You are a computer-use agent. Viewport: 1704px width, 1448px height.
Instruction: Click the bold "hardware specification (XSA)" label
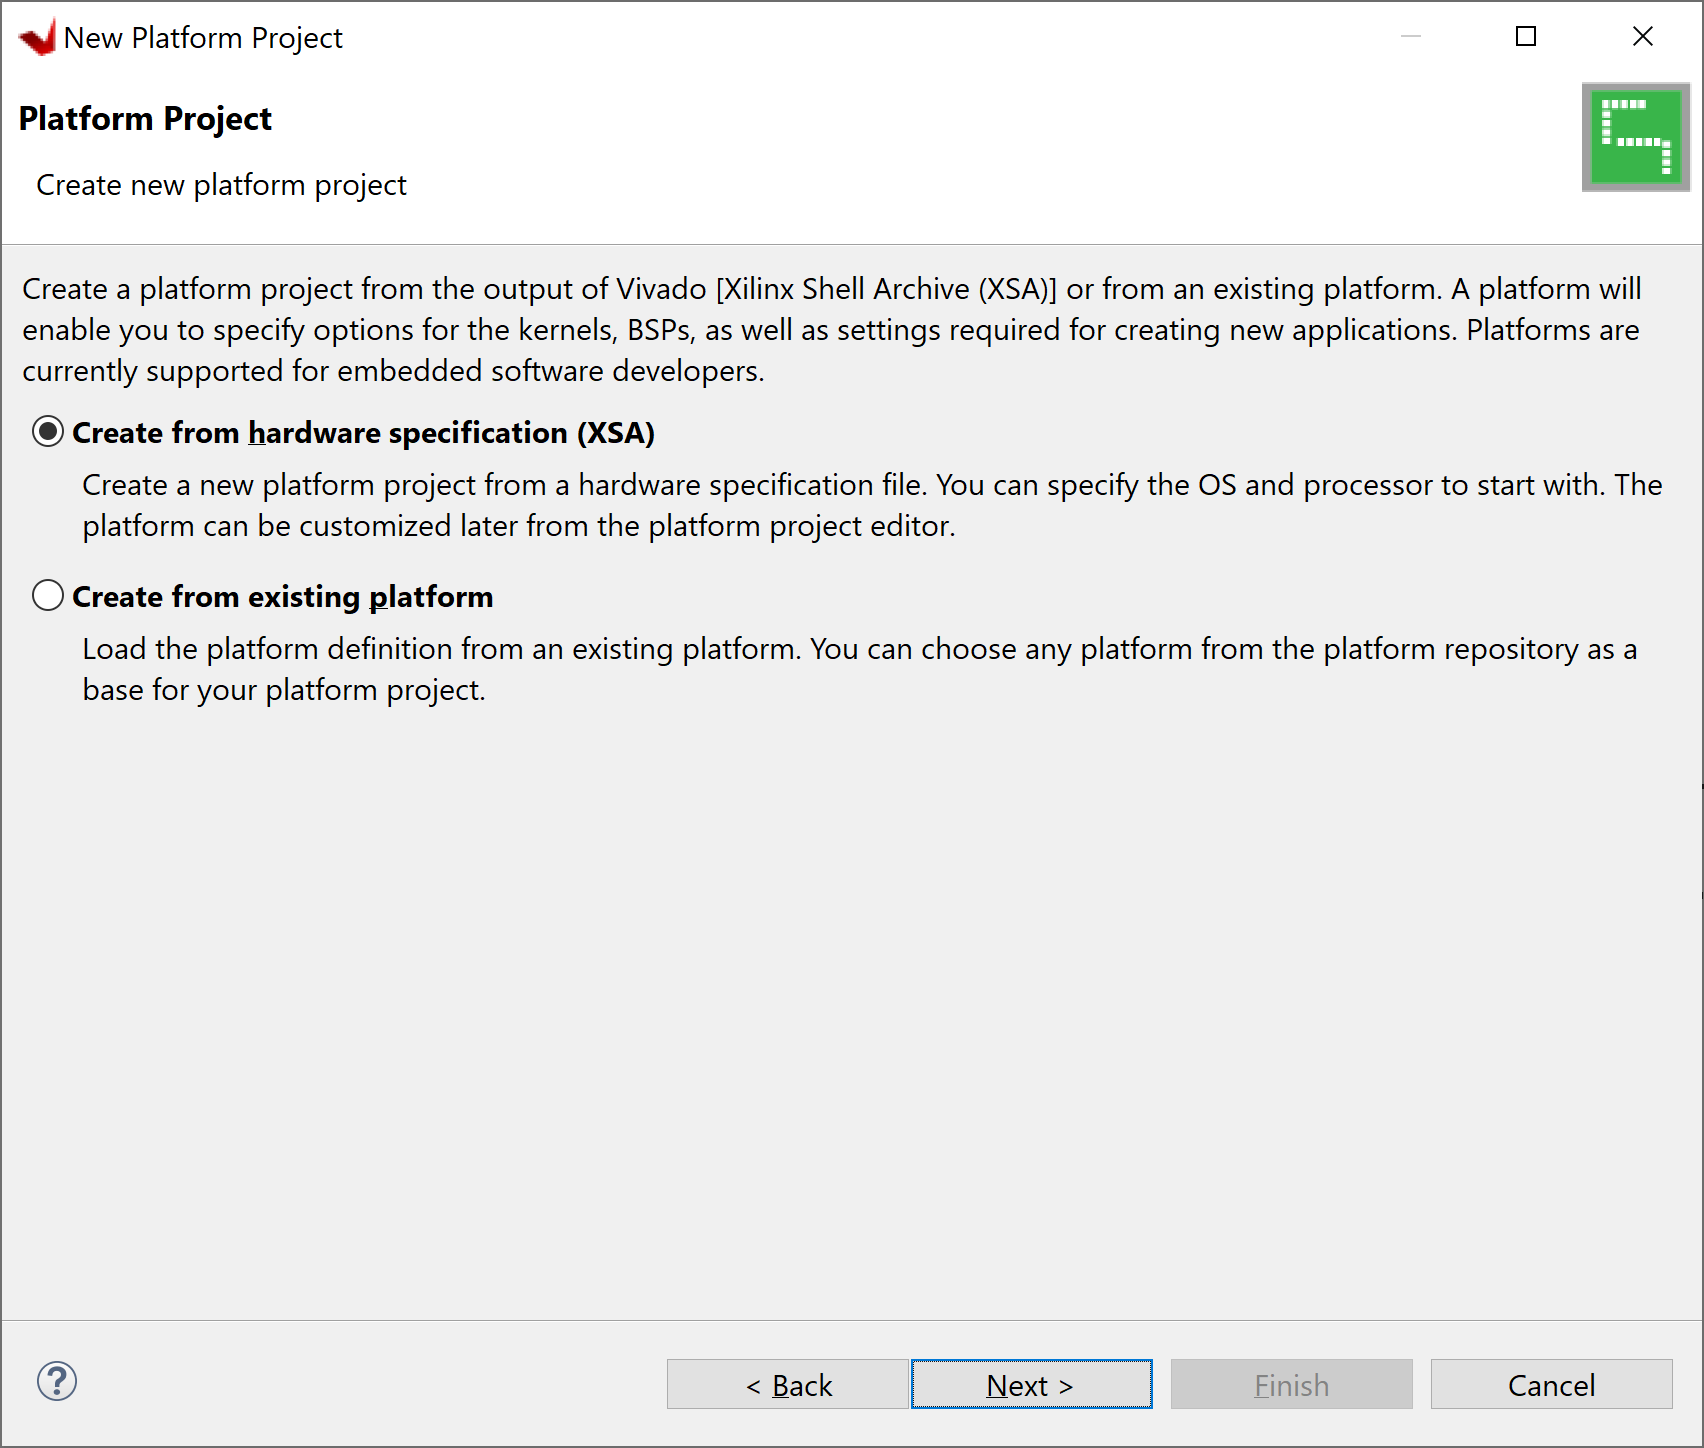(x=449, y=432)
